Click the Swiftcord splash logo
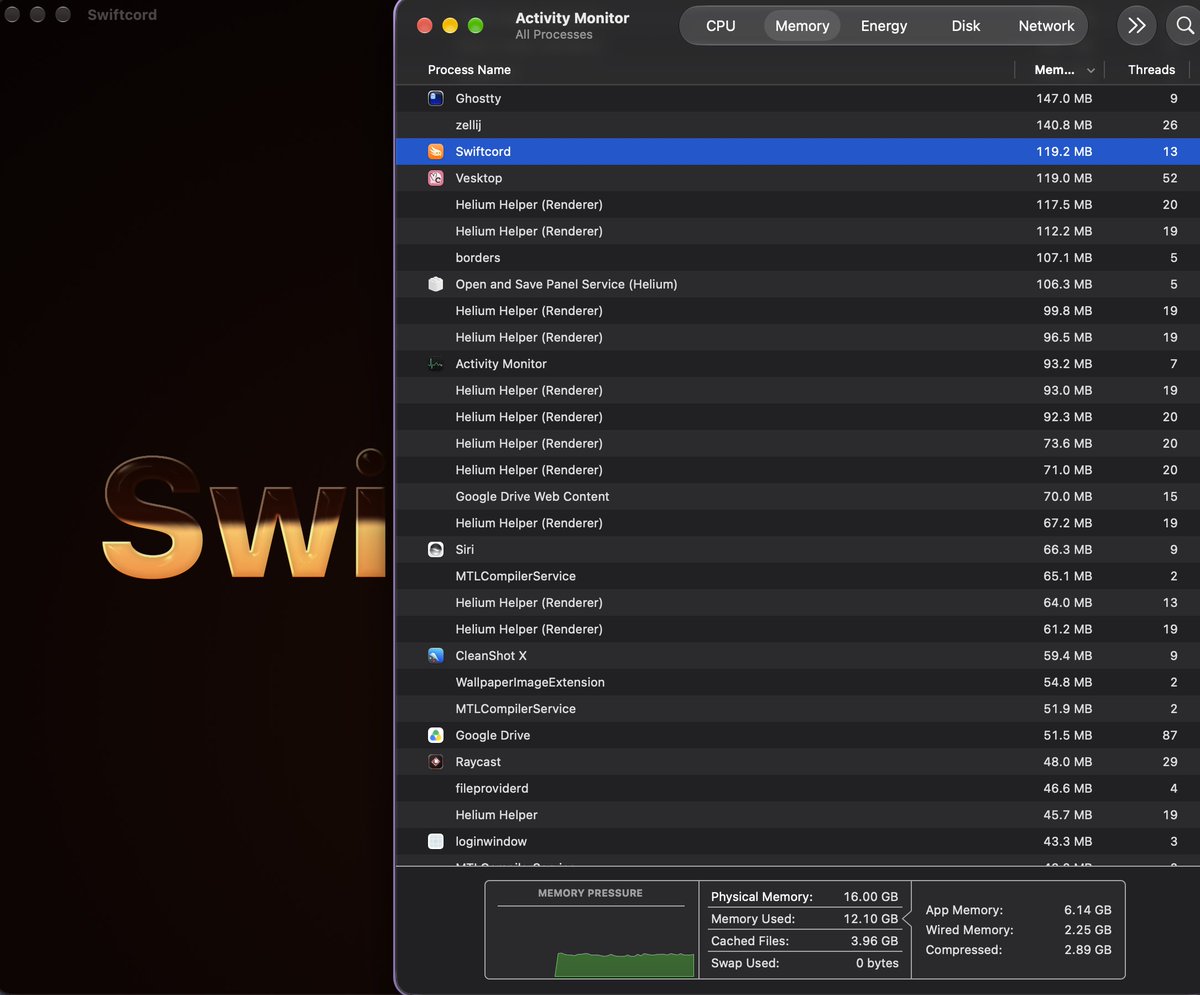This screenshot has width=1200, height=995. 244,515
